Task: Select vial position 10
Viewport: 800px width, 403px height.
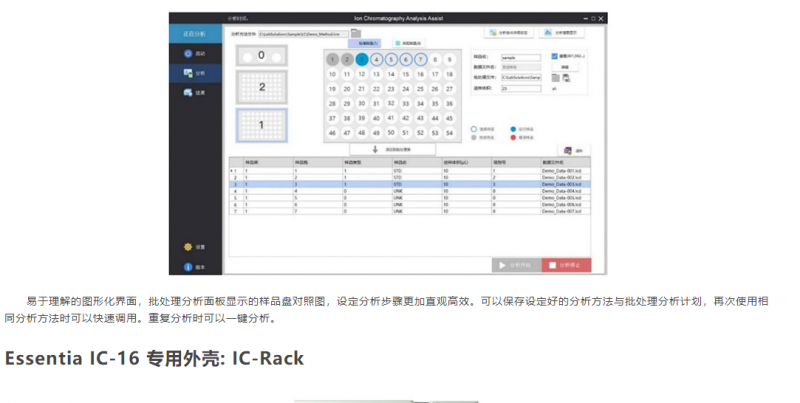Action: [332, 74]
